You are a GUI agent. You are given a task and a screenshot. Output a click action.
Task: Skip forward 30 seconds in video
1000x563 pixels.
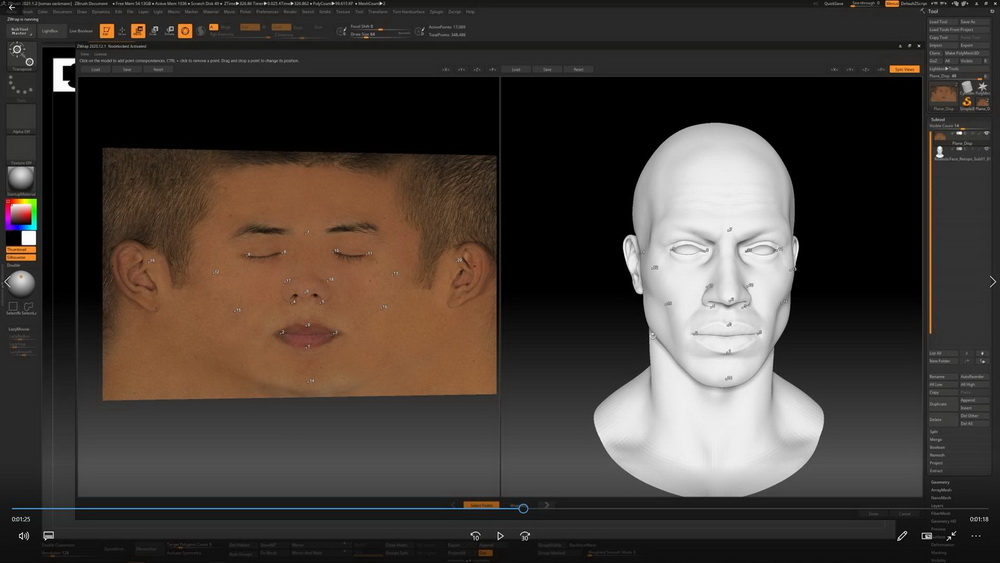525,536
